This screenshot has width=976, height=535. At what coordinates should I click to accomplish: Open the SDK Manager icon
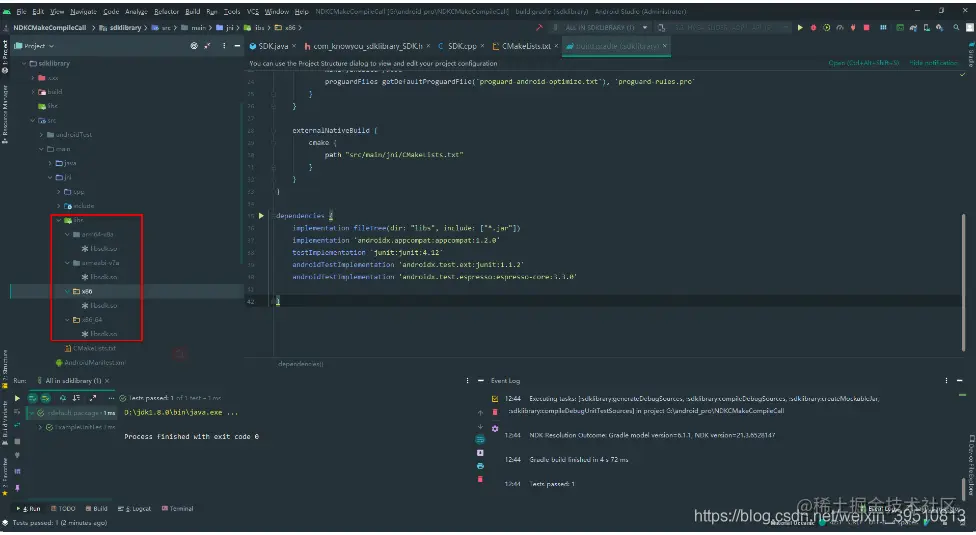coord(939,27)
